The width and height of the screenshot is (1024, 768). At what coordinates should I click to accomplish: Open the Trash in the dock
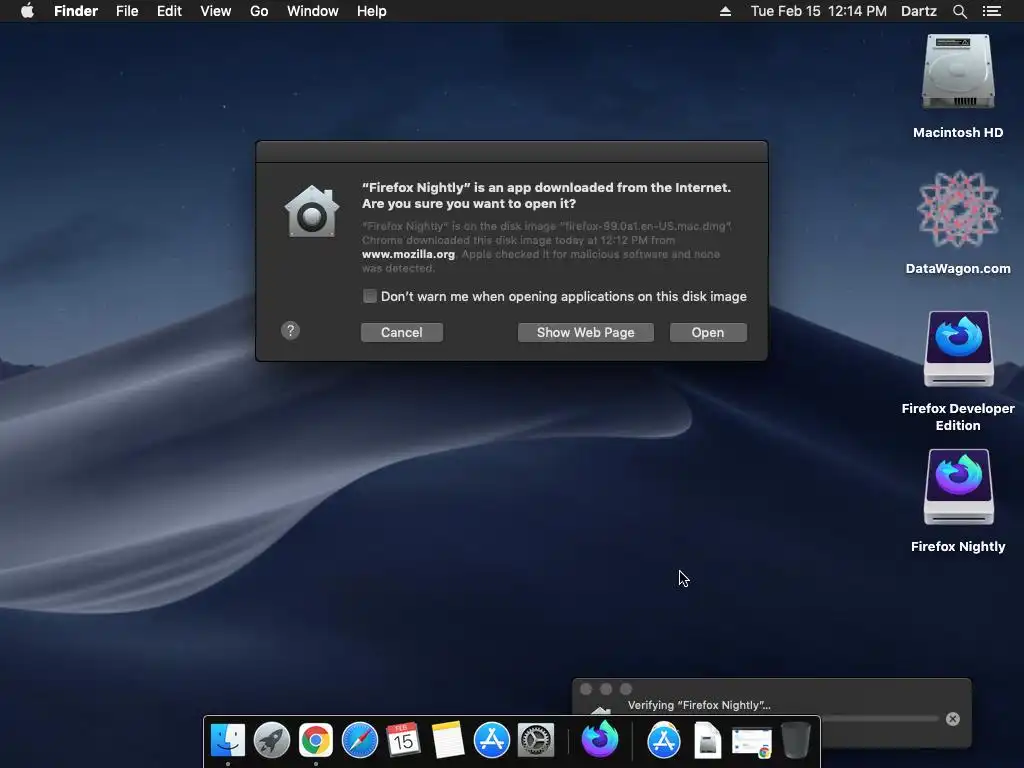point(796,741)
